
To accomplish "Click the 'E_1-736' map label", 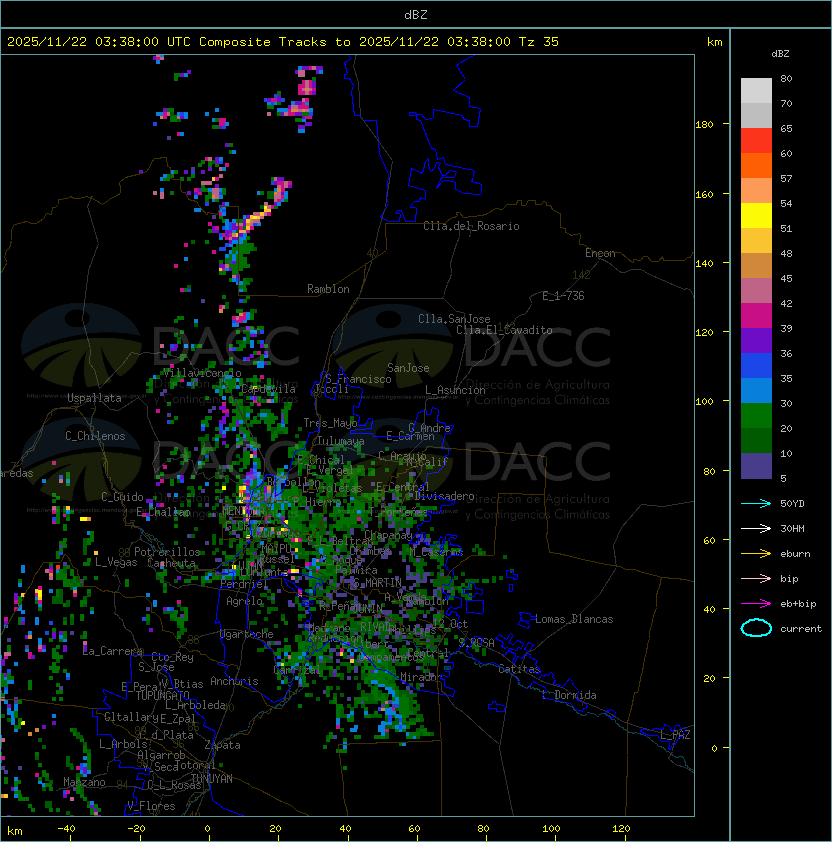I will click(x=563, y=296).
